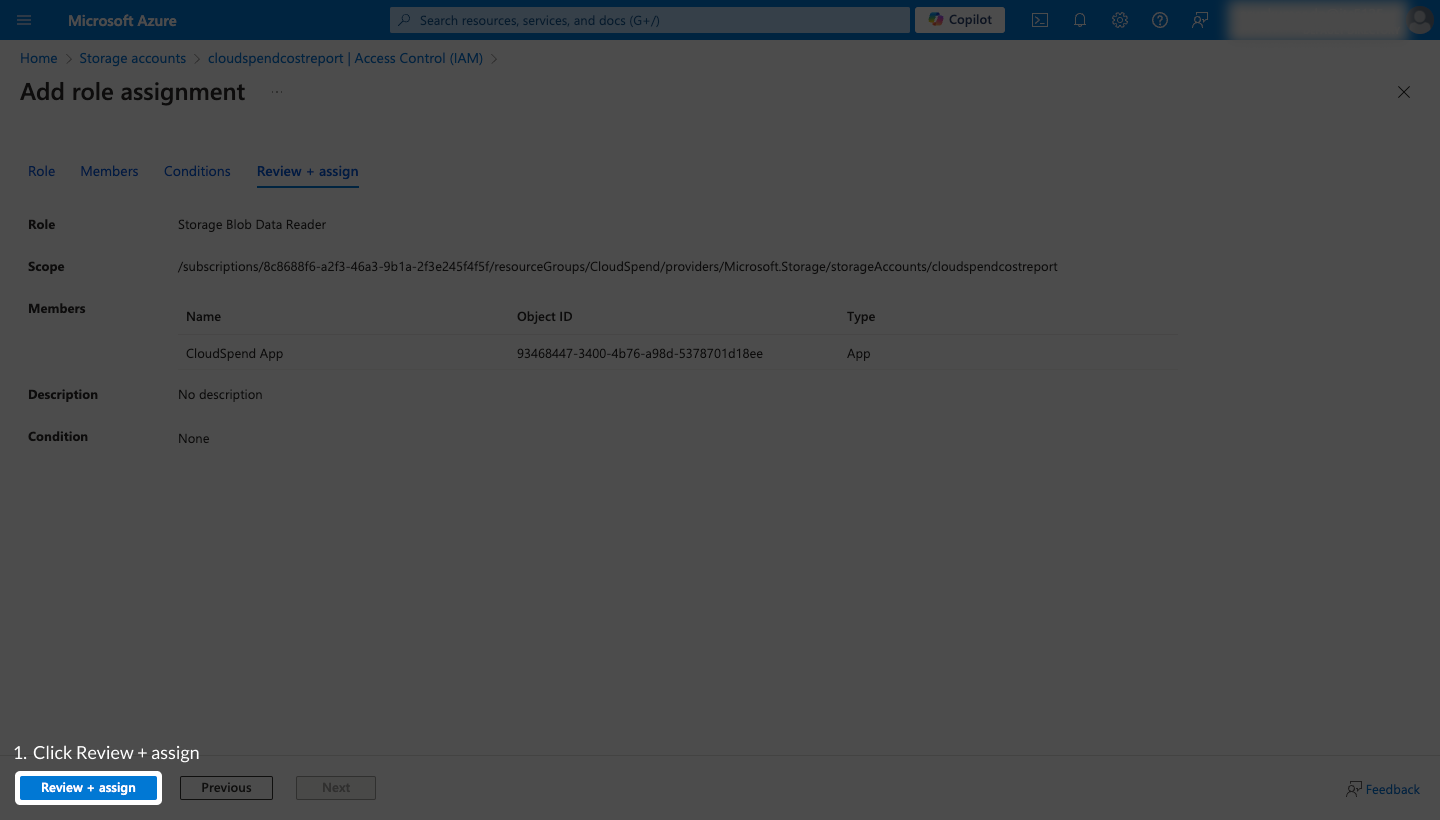Open the portal hamburger menu
This screenshot has width=1440, height=820.
pyautogui.click(x=24, y=19)
